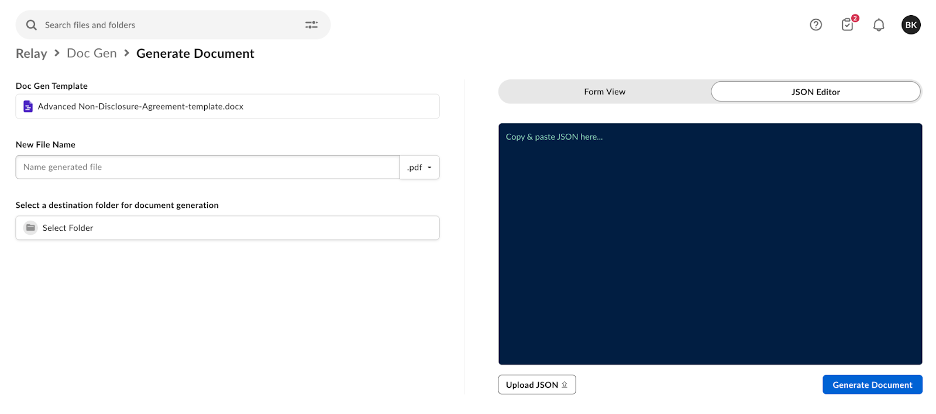Click the folder icon in Select Folder
The image size is (936, 414).
click(31, 228)
